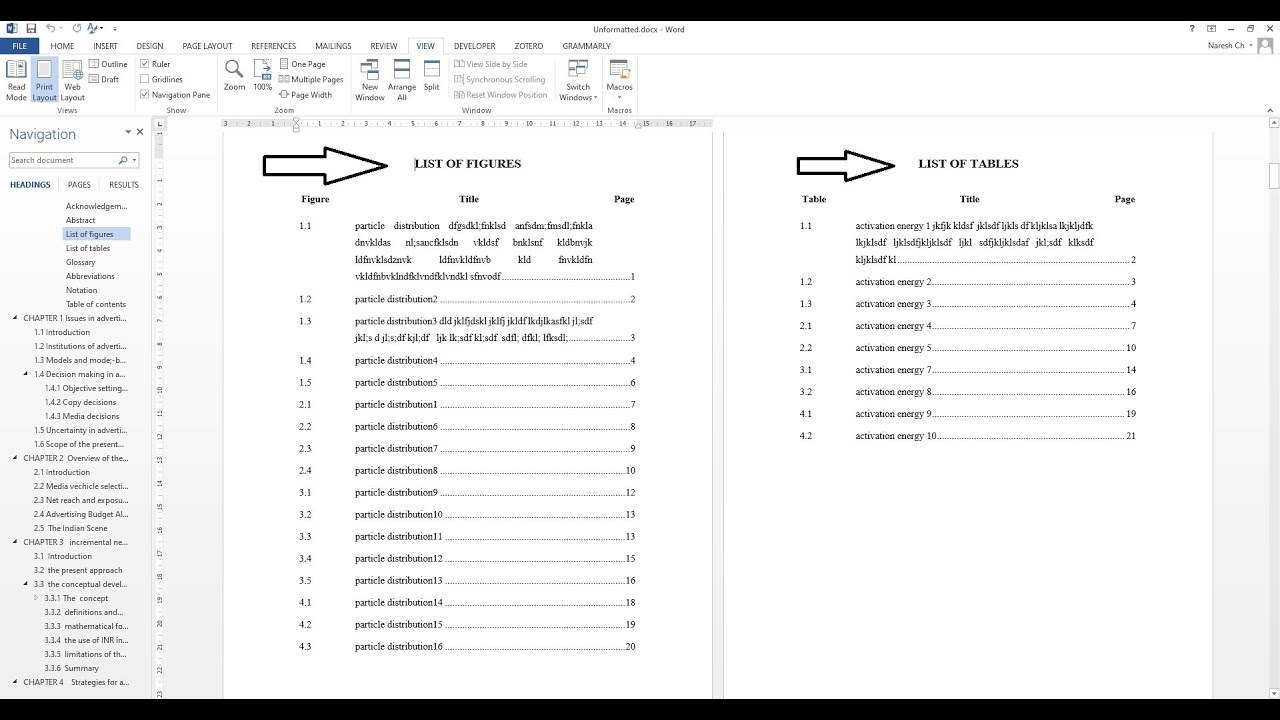Show RESULTS in Navigation pane

click(124, 185)
